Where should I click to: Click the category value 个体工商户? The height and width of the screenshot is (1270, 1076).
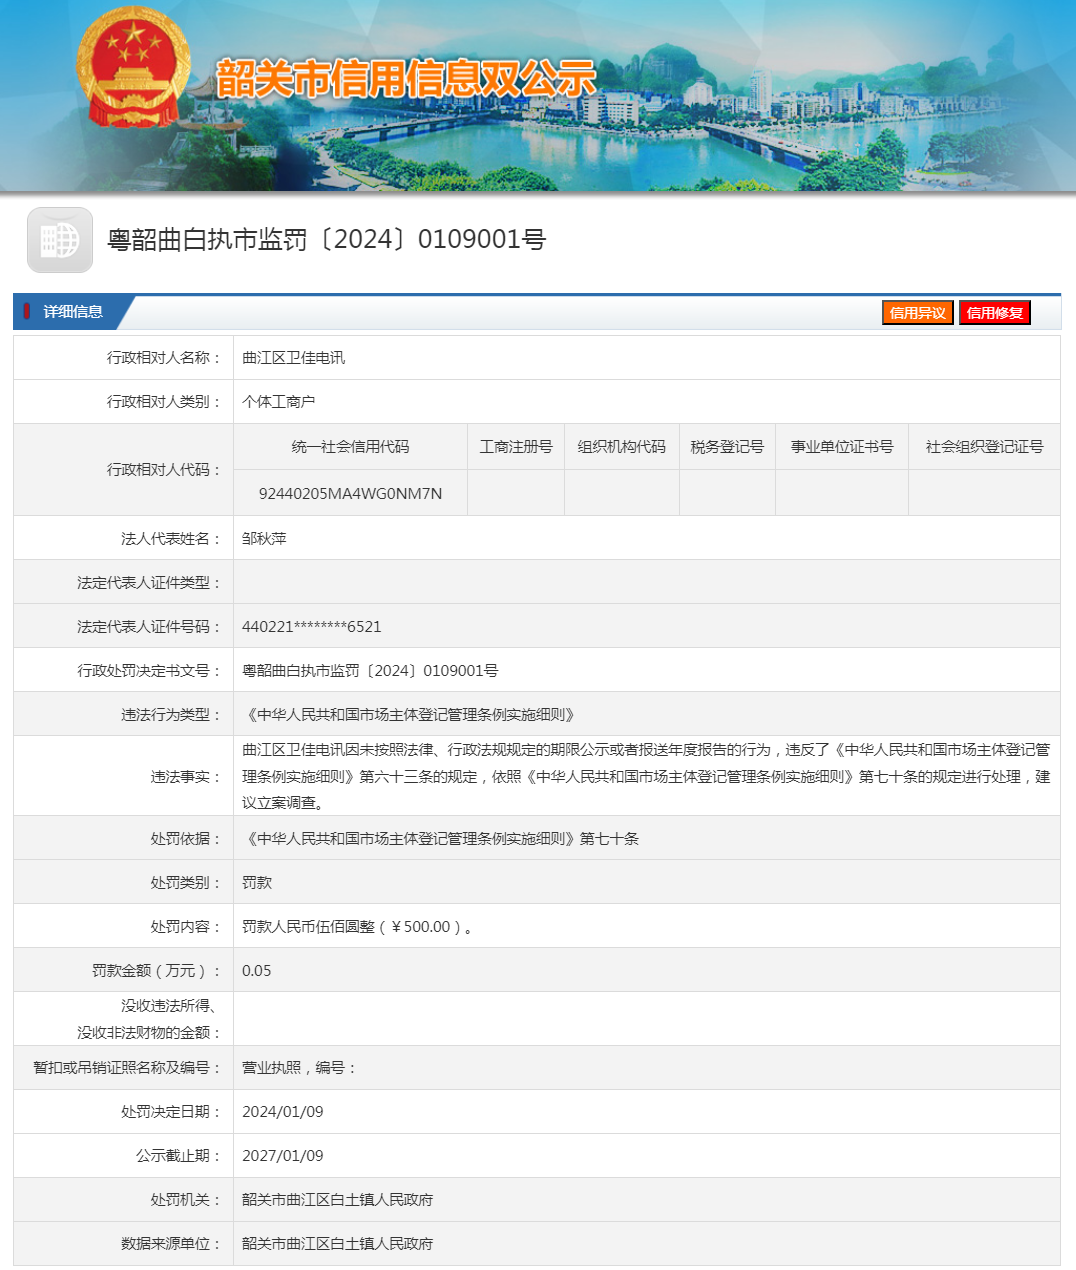(278, 402)
